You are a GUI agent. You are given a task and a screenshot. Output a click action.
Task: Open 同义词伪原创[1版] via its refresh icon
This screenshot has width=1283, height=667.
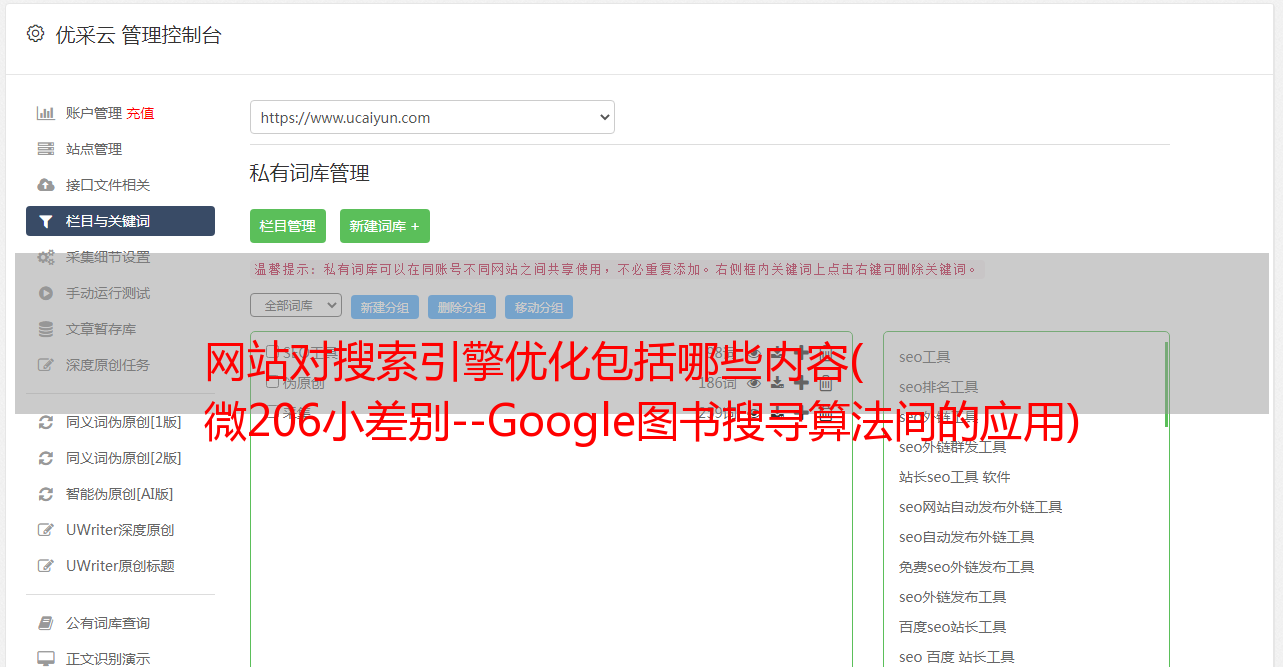pyautogui.click(x=46, y=422)
